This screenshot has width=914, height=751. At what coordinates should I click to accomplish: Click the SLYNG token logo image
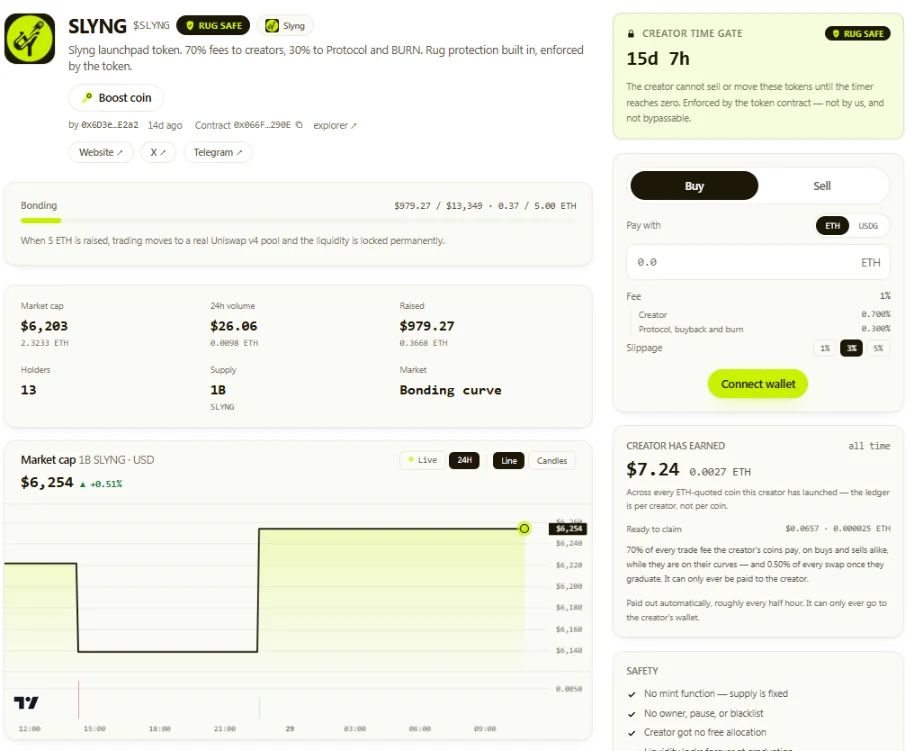click(30, 38)
